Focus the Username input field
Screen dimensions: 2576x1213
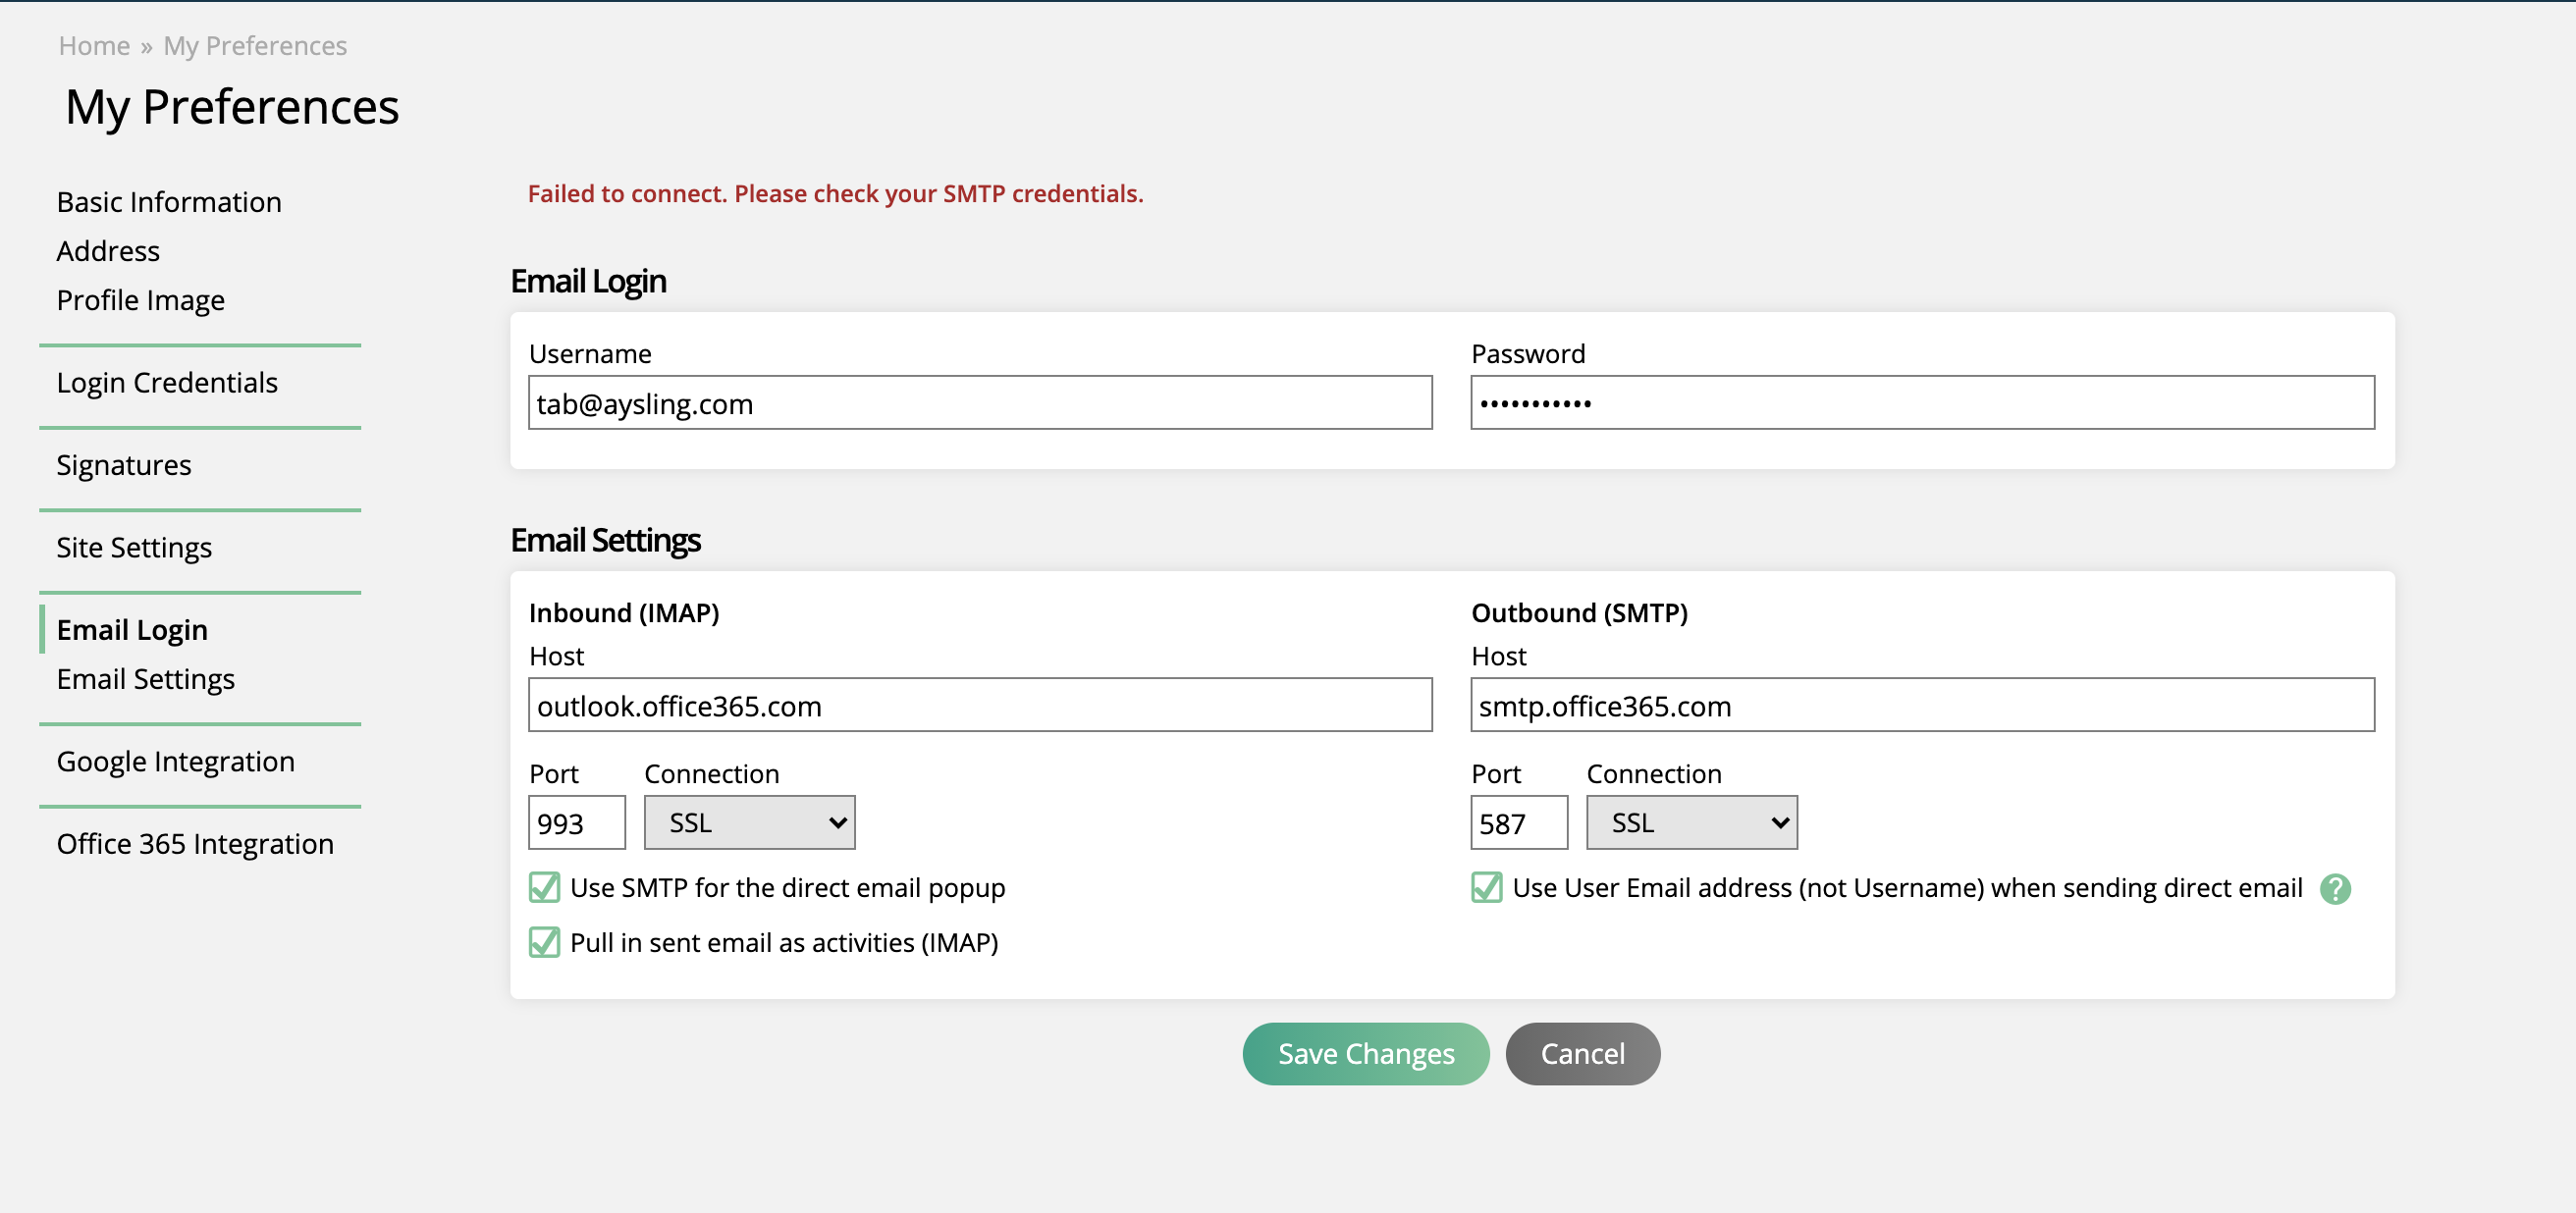(980, 403)
